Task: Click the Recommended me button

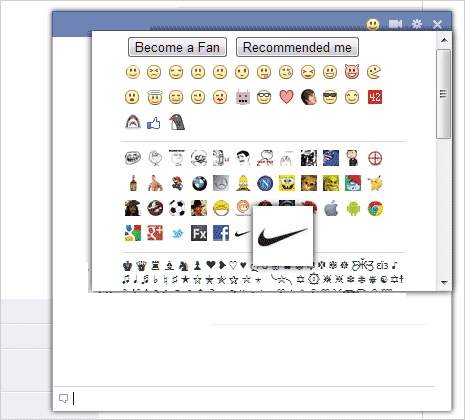Action: click(297, 47)
